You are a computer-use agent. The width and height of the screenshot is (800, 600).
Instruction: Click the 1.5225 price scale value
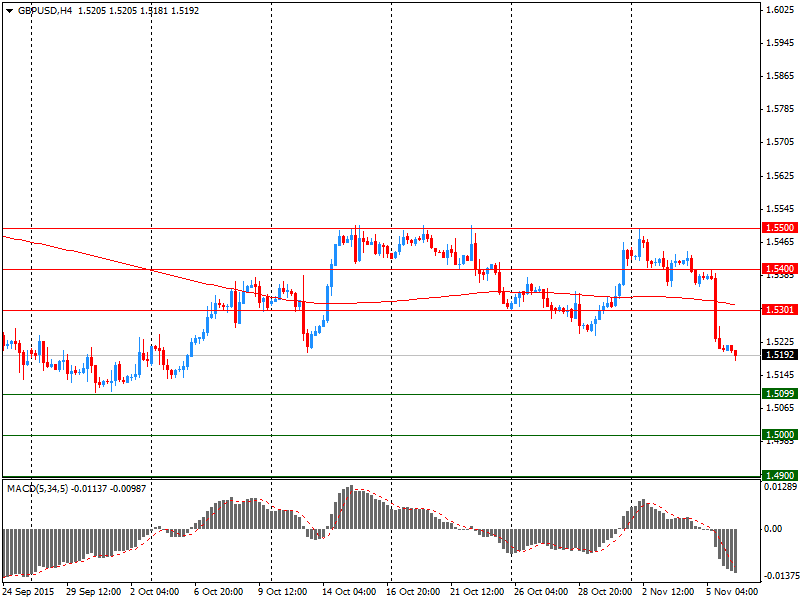(780, 341)
